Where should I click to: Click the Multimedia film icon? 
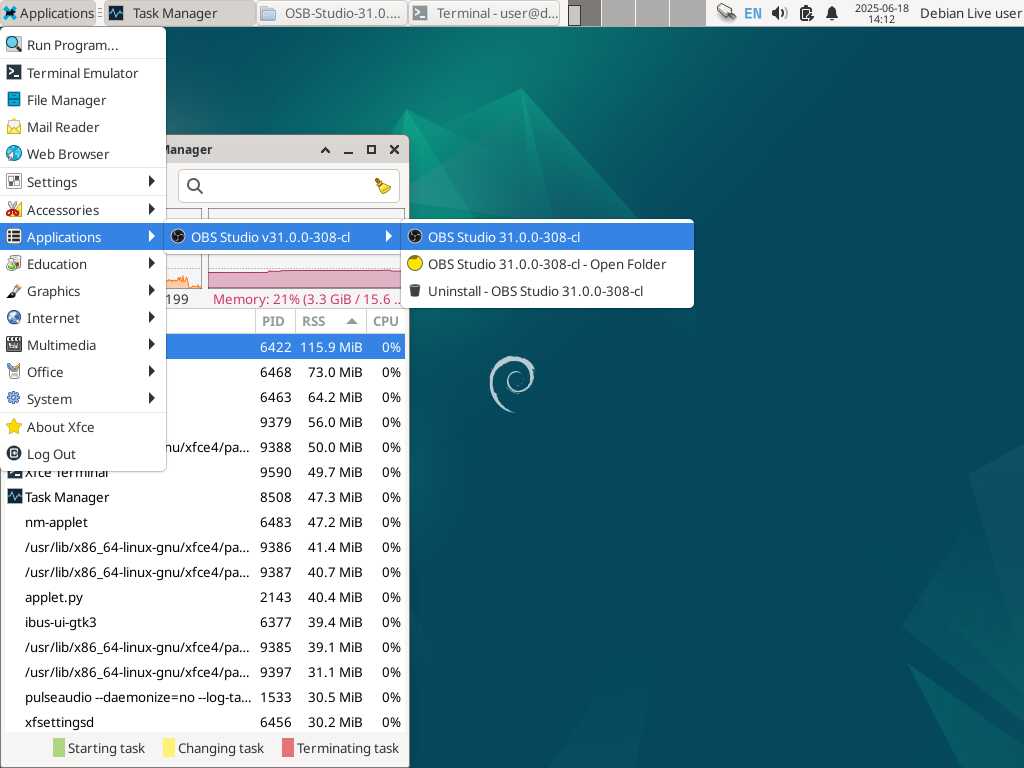[14, 344]
